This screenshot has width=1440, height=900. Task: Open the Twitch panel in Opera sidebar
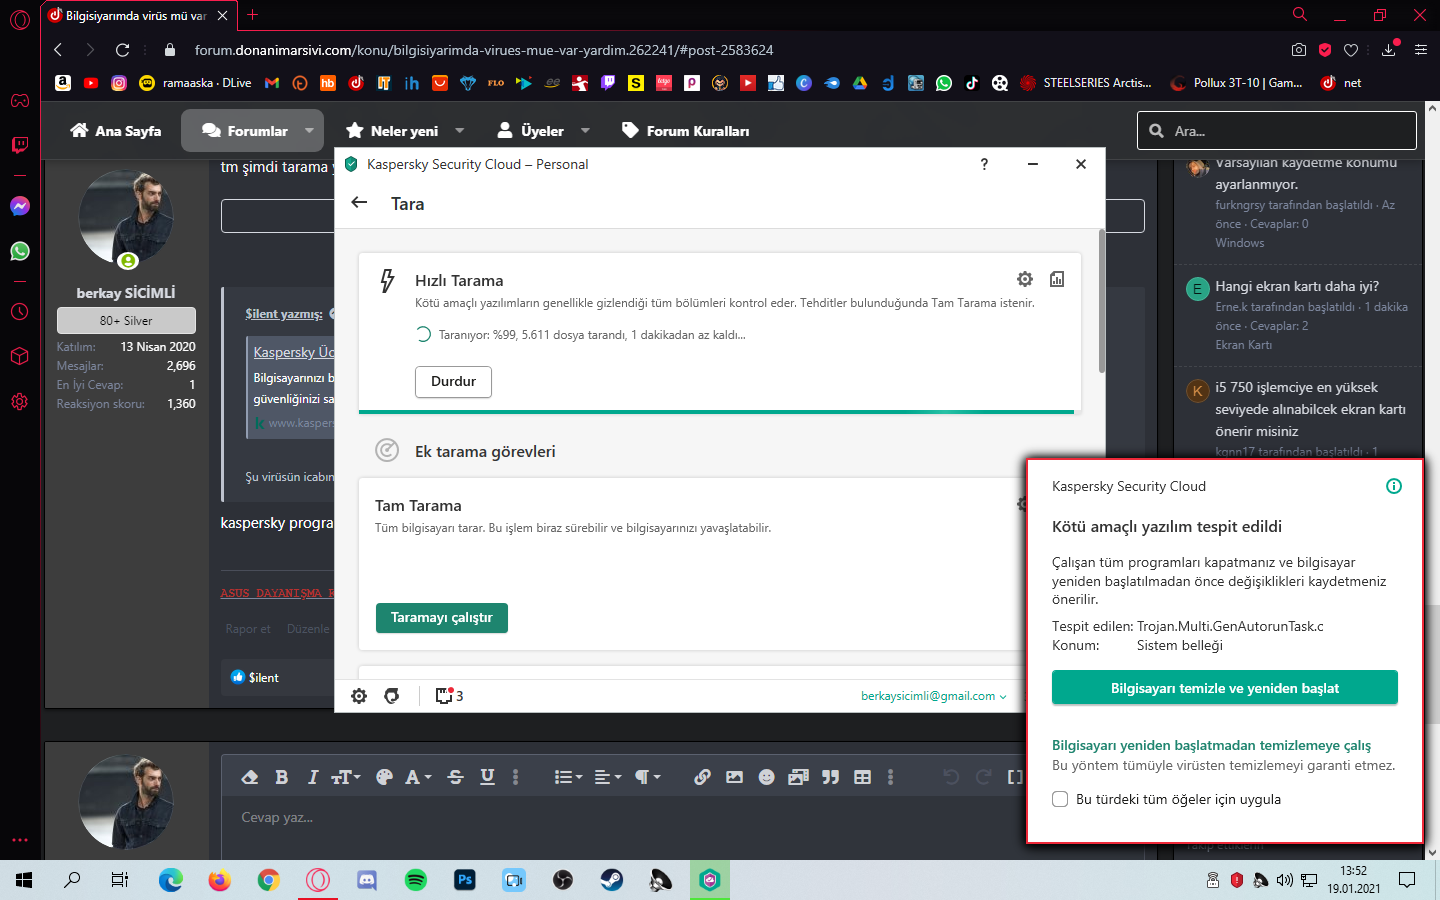20,145
